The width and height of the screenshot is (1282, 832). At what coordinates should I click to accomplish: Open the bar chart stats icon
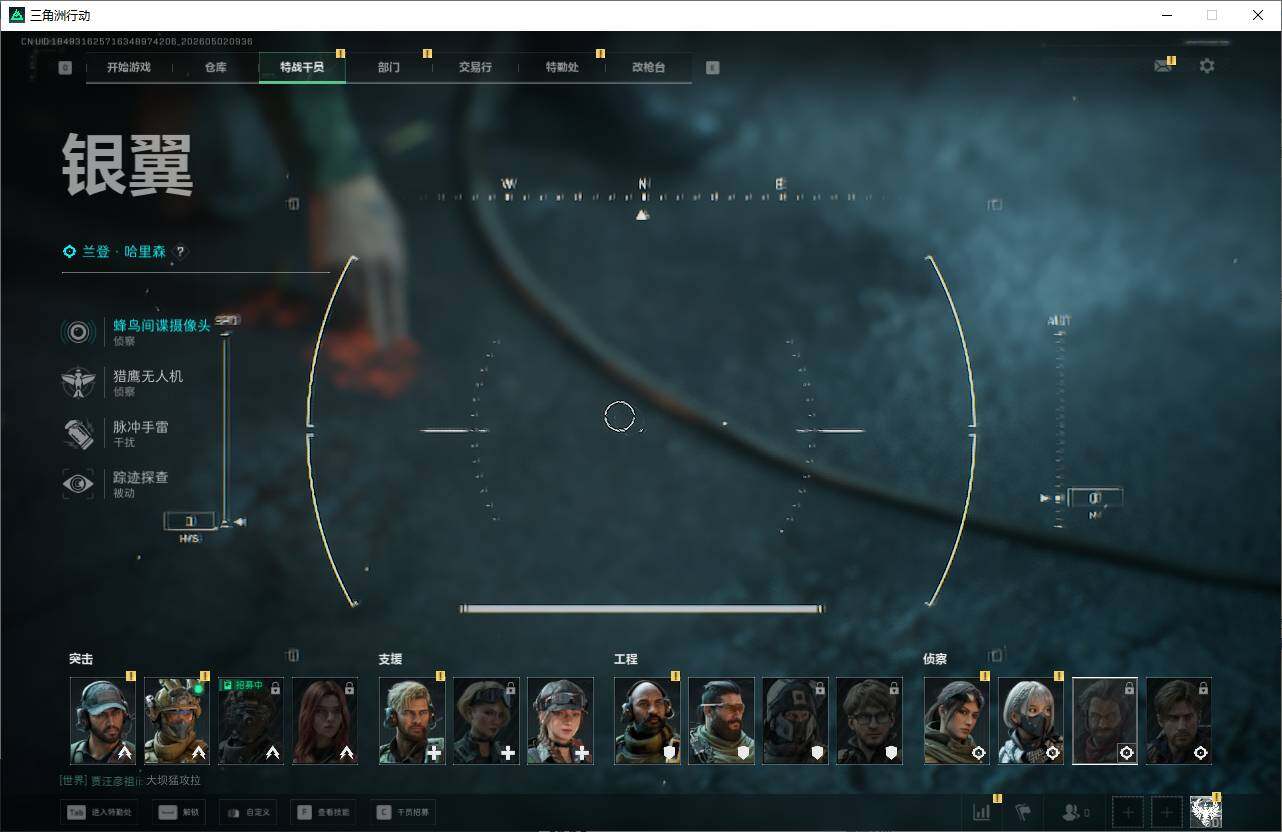(x=982, y=812)
